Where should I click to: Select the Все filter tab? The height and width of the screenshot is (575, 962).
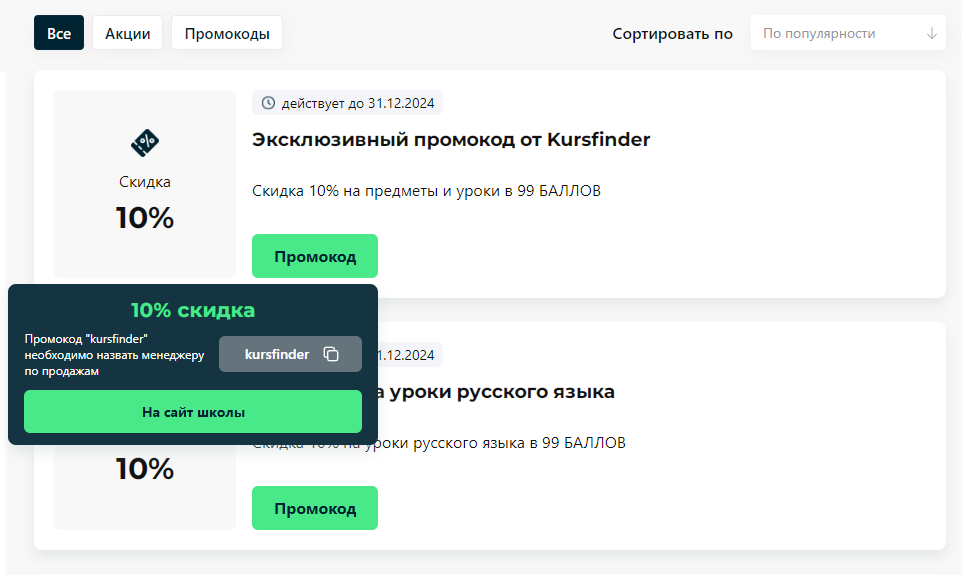59,33
